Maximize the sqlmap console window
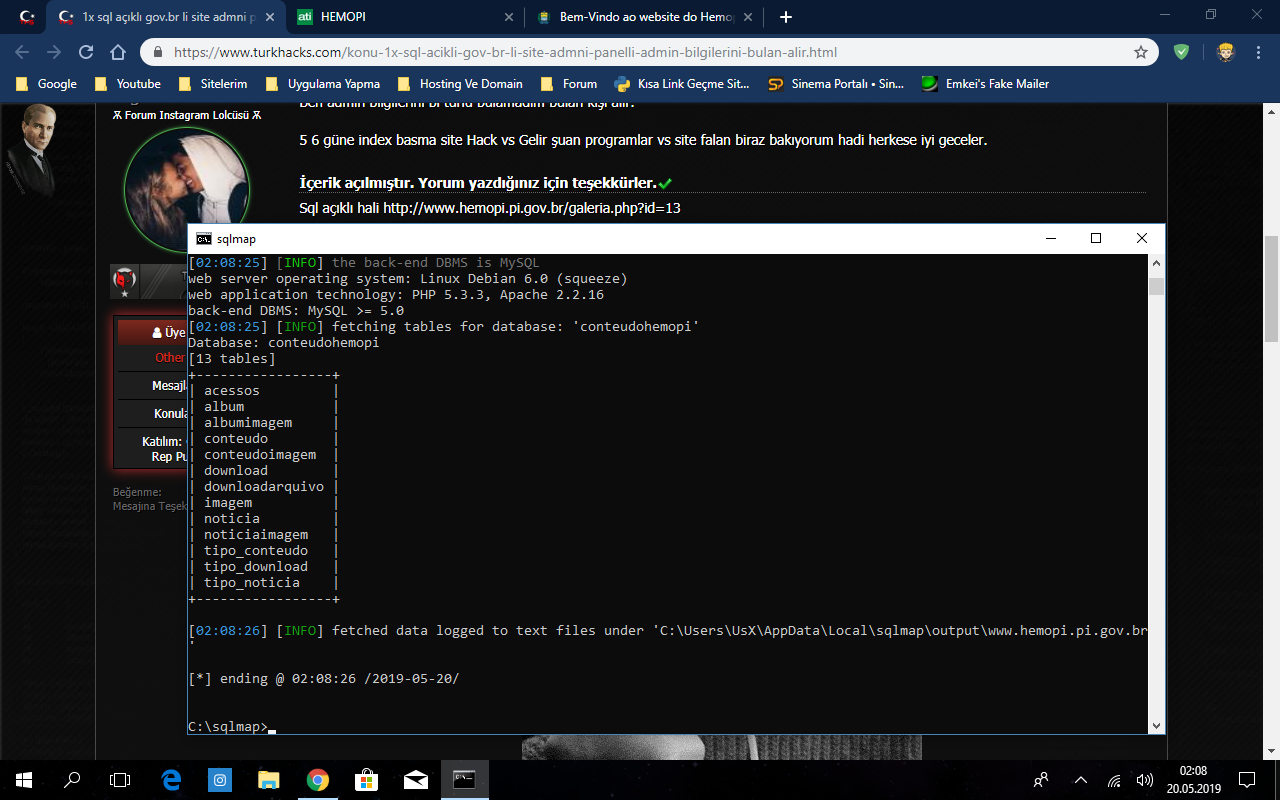Screen dimensions: 1280x800 pyautogui.click(x=1096, y=238)
